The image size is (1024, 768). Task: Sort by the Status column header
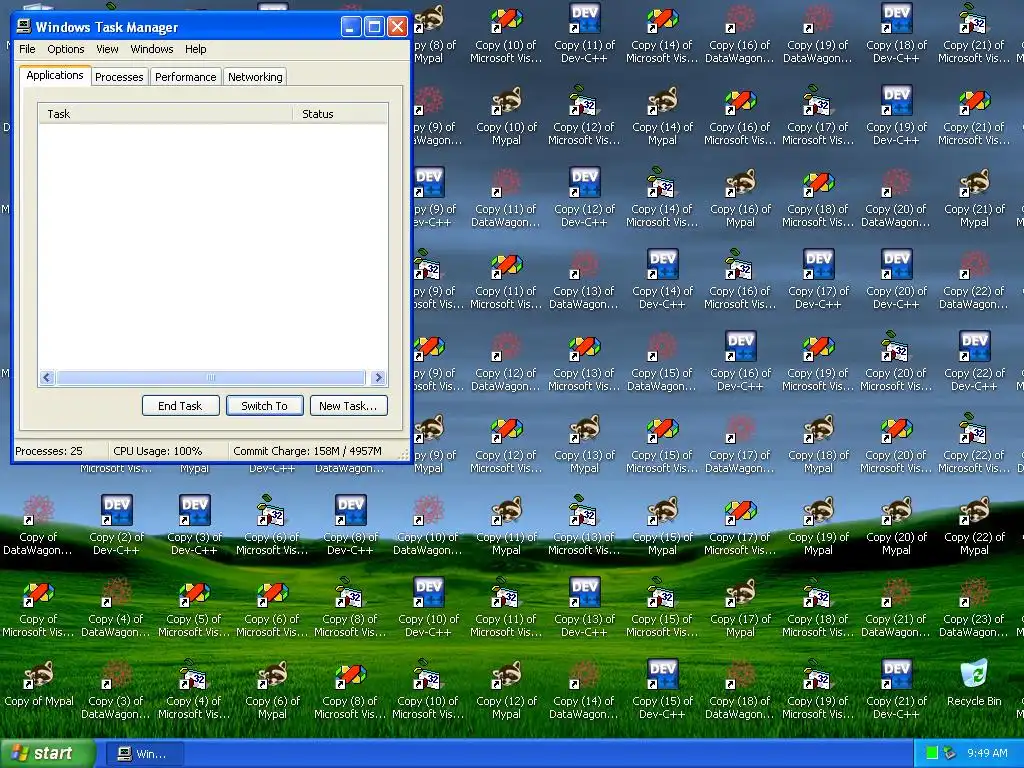pyautogui.click(x=340, y=114)
